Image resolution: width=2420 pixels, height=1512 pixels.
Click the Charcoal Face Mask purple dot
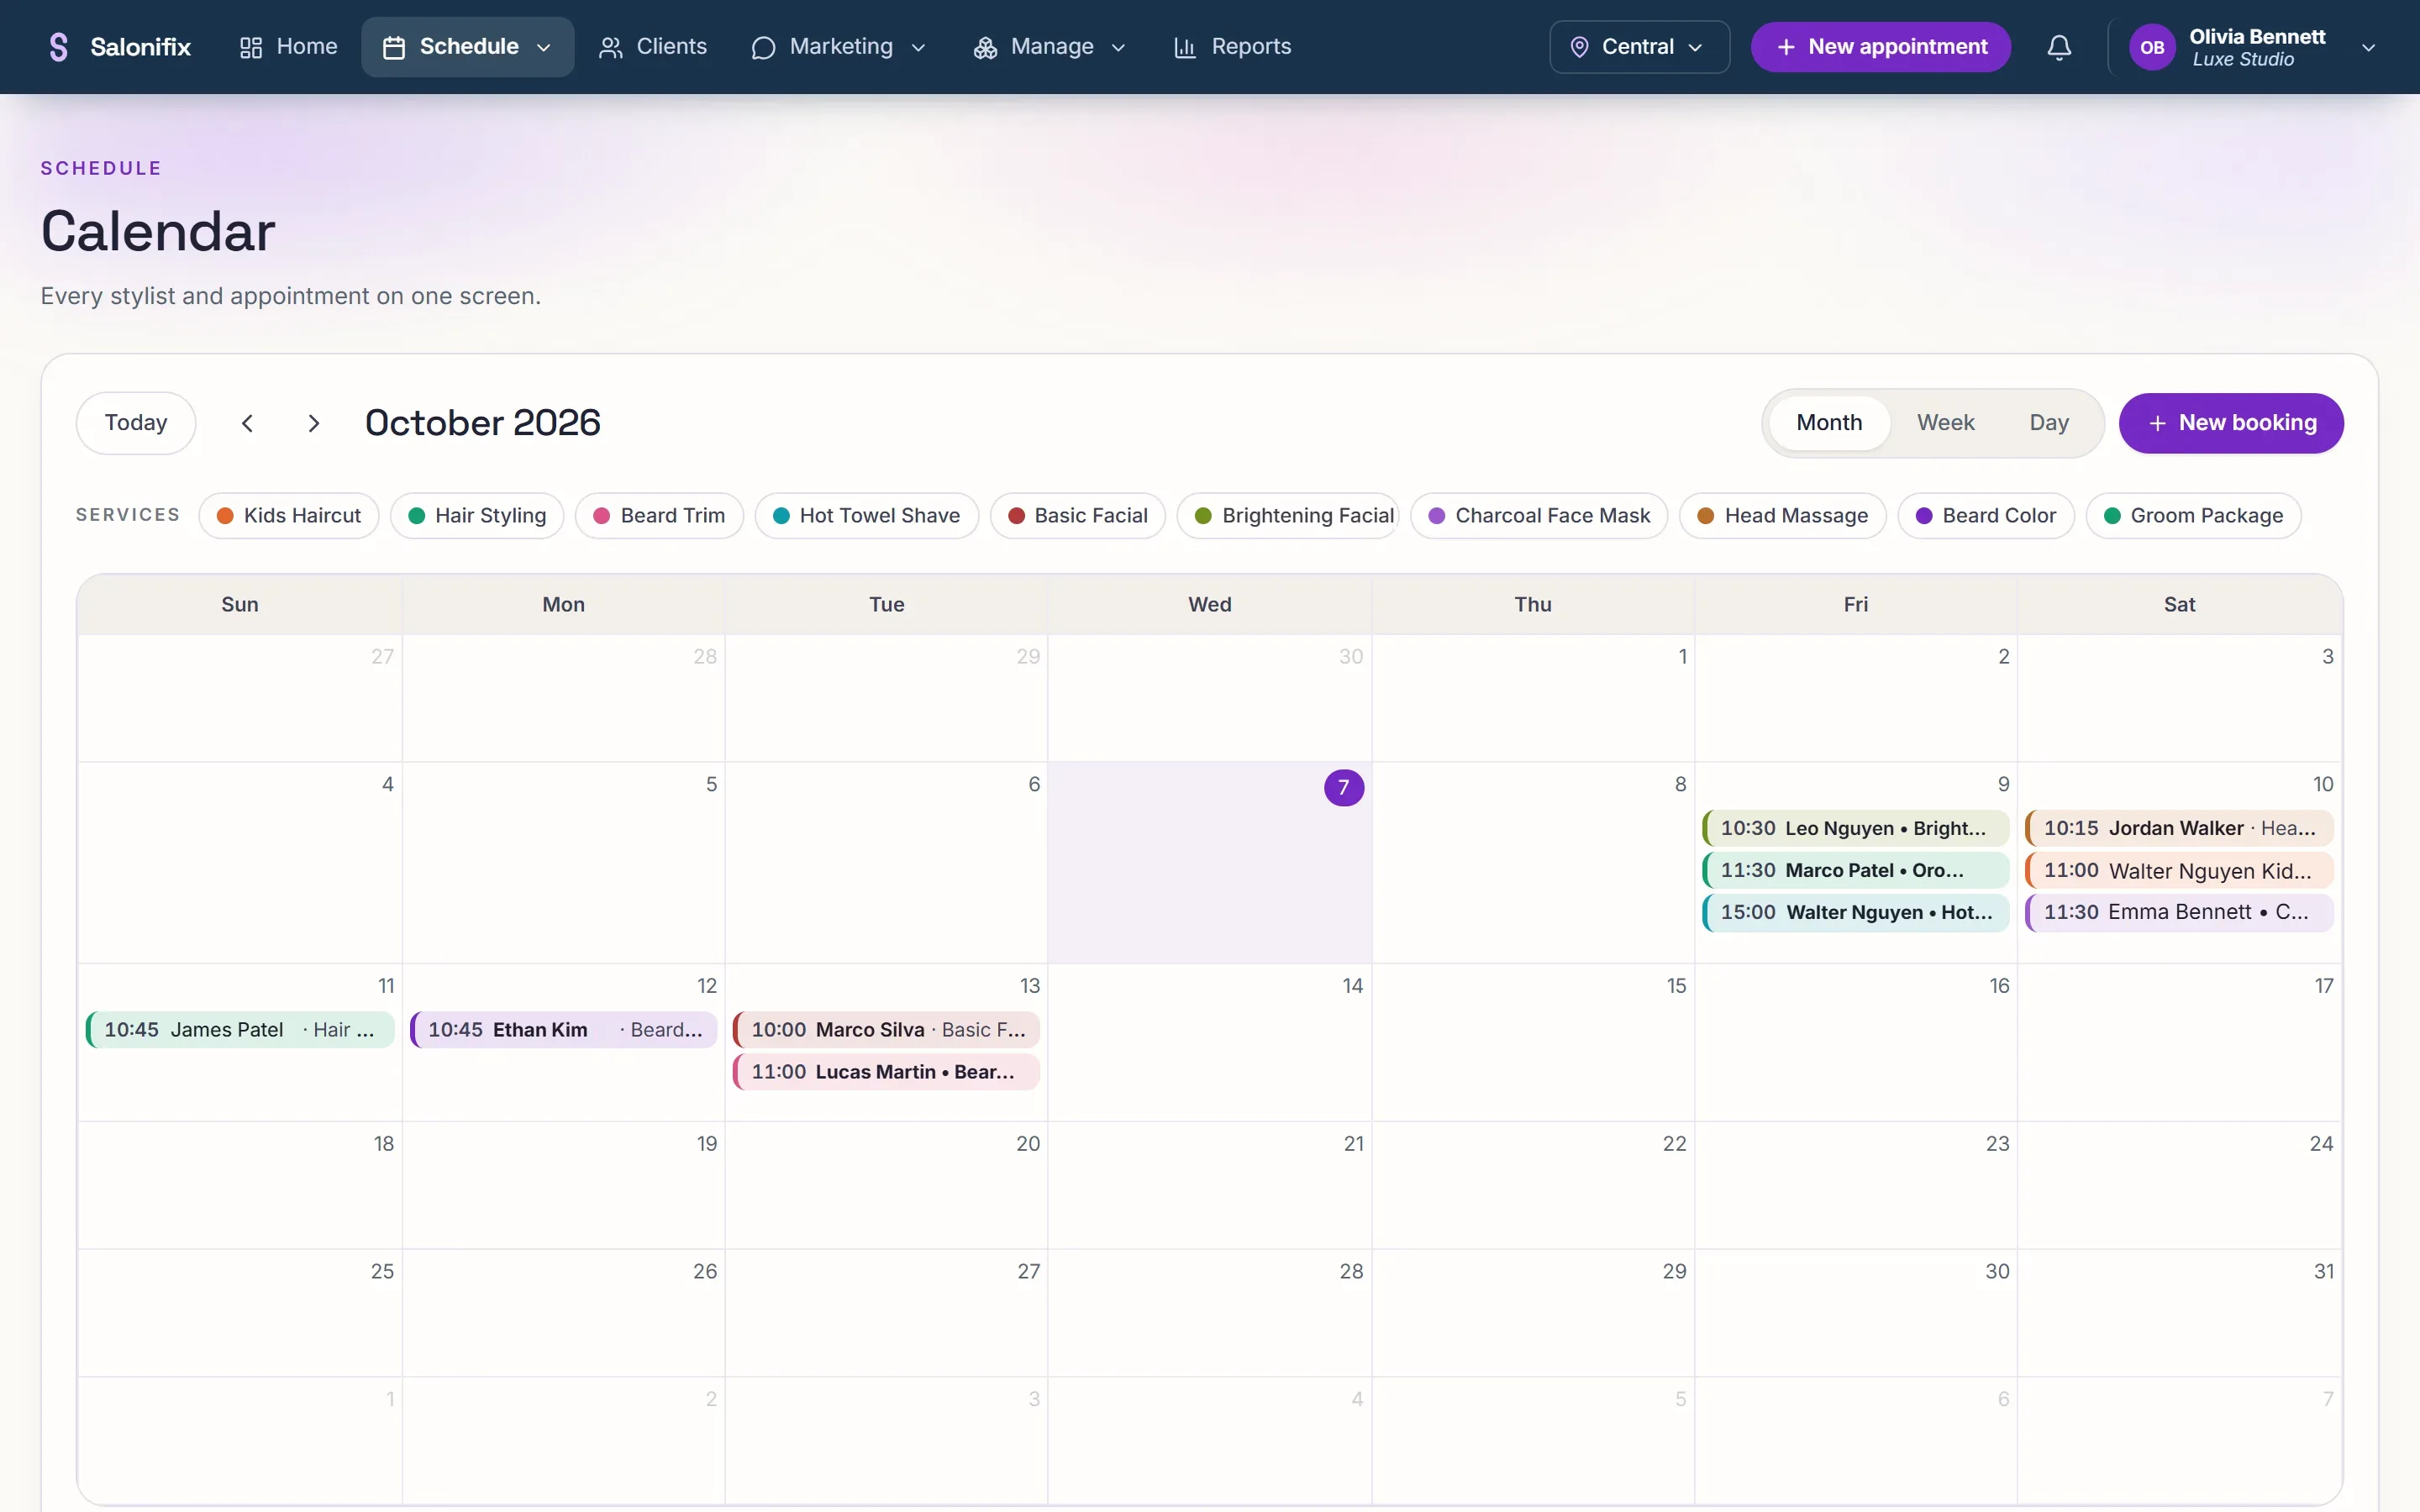point(1436,516)
